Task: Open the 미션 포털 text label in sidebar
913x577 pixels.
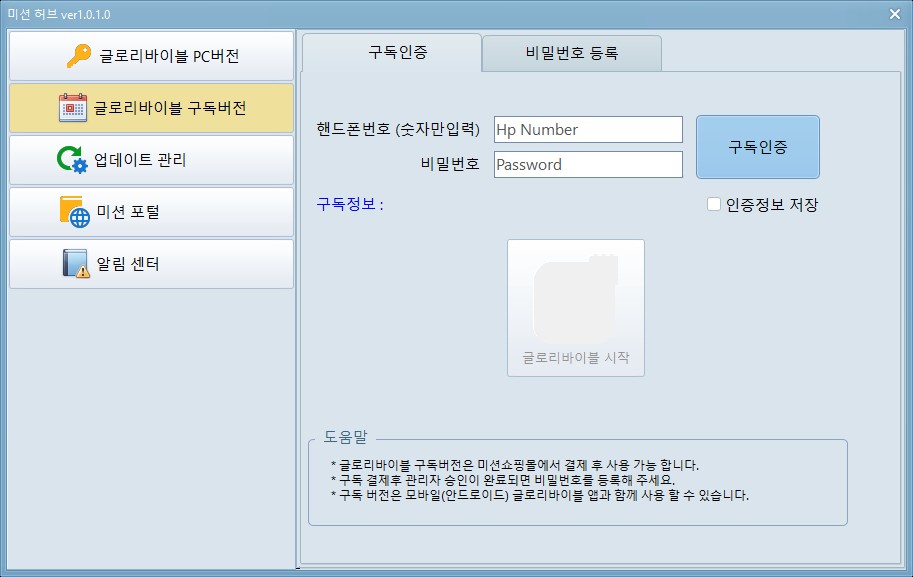Action: [x=128, y=212]
